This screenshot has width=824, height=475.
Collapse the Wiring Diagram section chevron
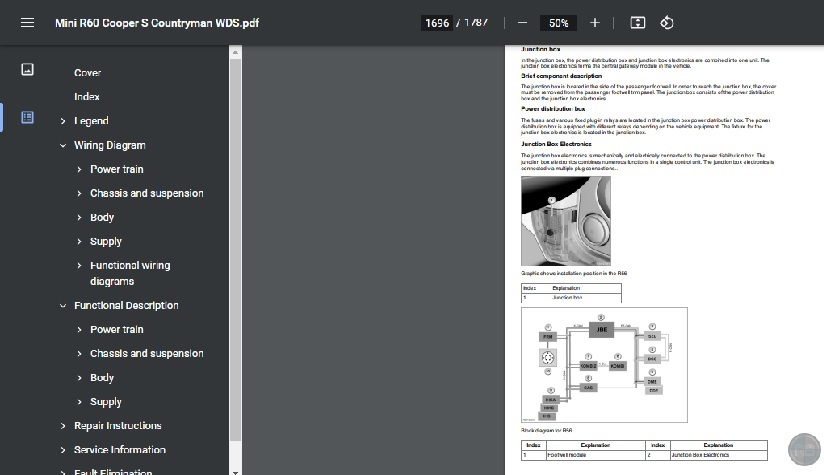point(63,145)
